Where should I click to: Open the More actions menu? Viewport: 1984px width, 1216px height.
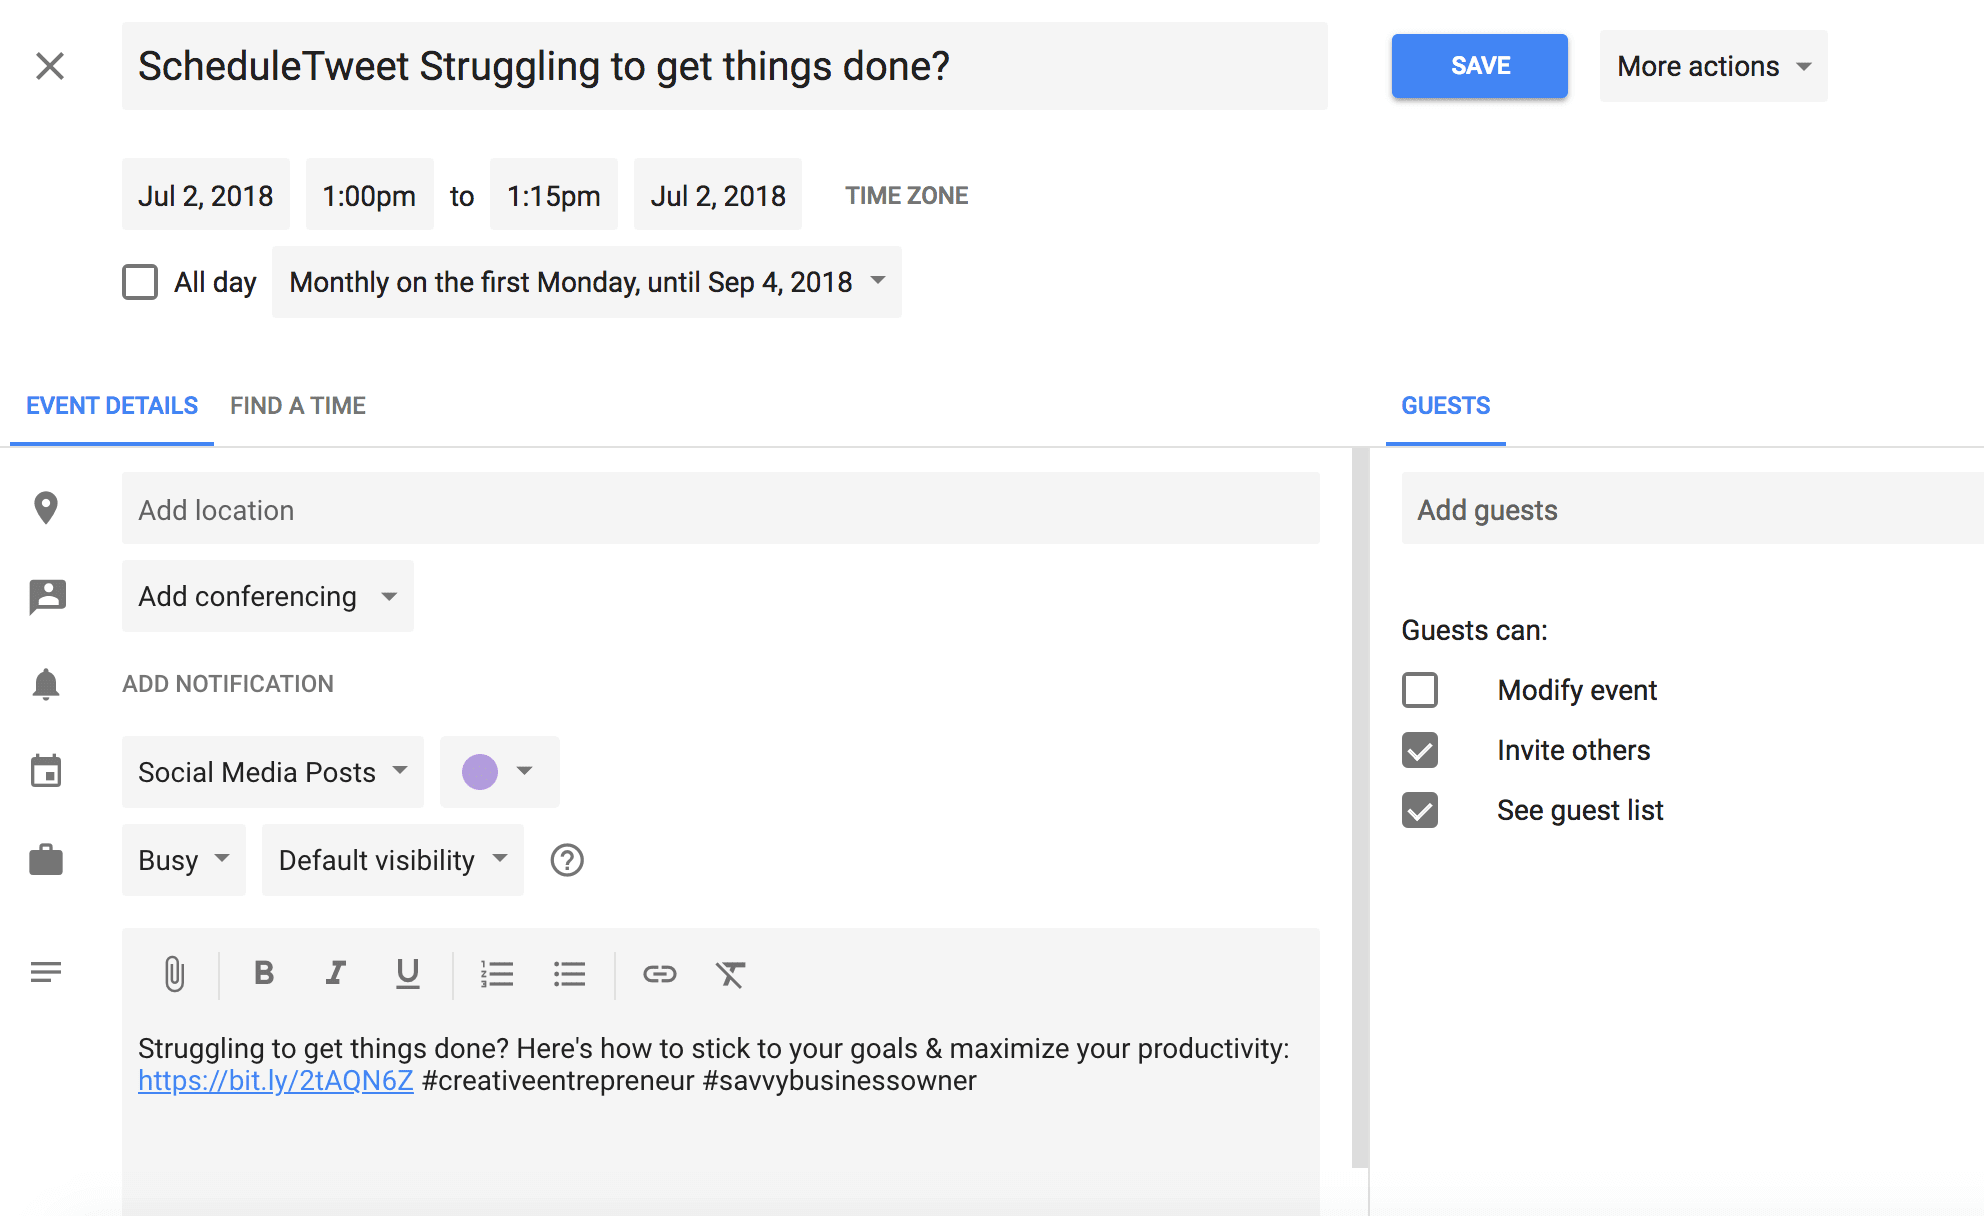pyautogui.click(x=1714, y=66)
